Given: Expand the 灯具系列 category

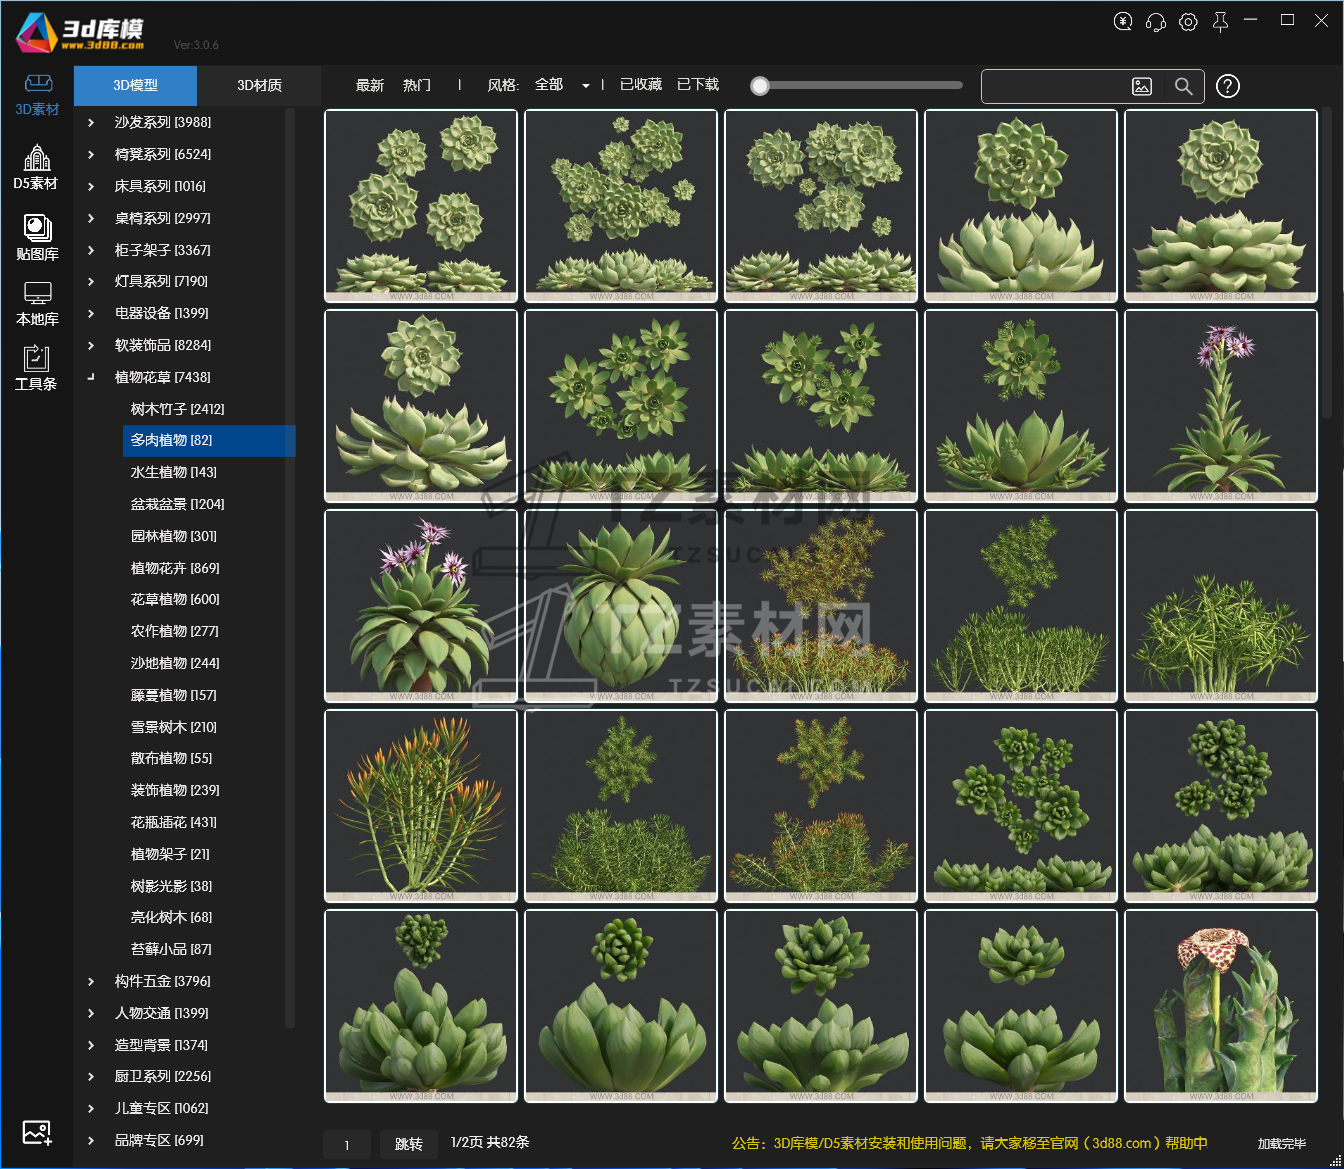Looking at the screenshot, I should tap(91, 282).
